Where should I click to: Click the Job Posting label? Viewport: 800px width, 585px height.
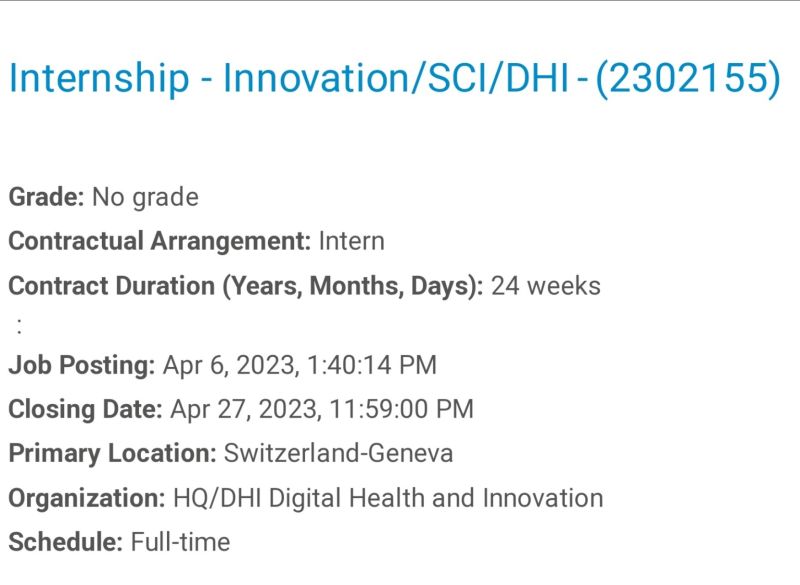82,365
